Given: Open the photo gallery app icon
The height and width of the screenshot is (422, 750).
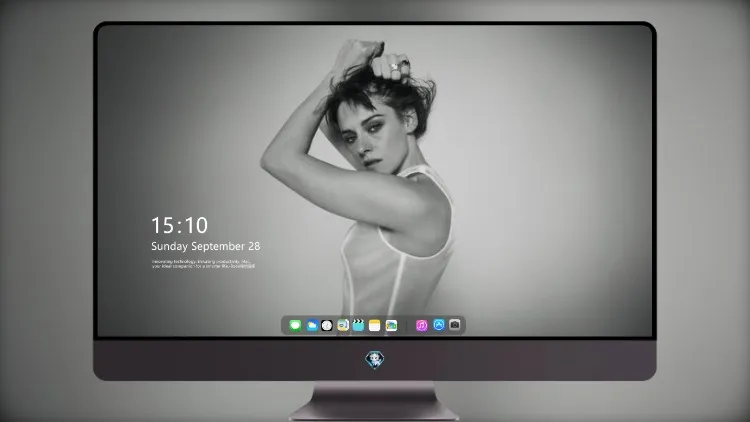Looking at the screenshot, I should (391, 325).
